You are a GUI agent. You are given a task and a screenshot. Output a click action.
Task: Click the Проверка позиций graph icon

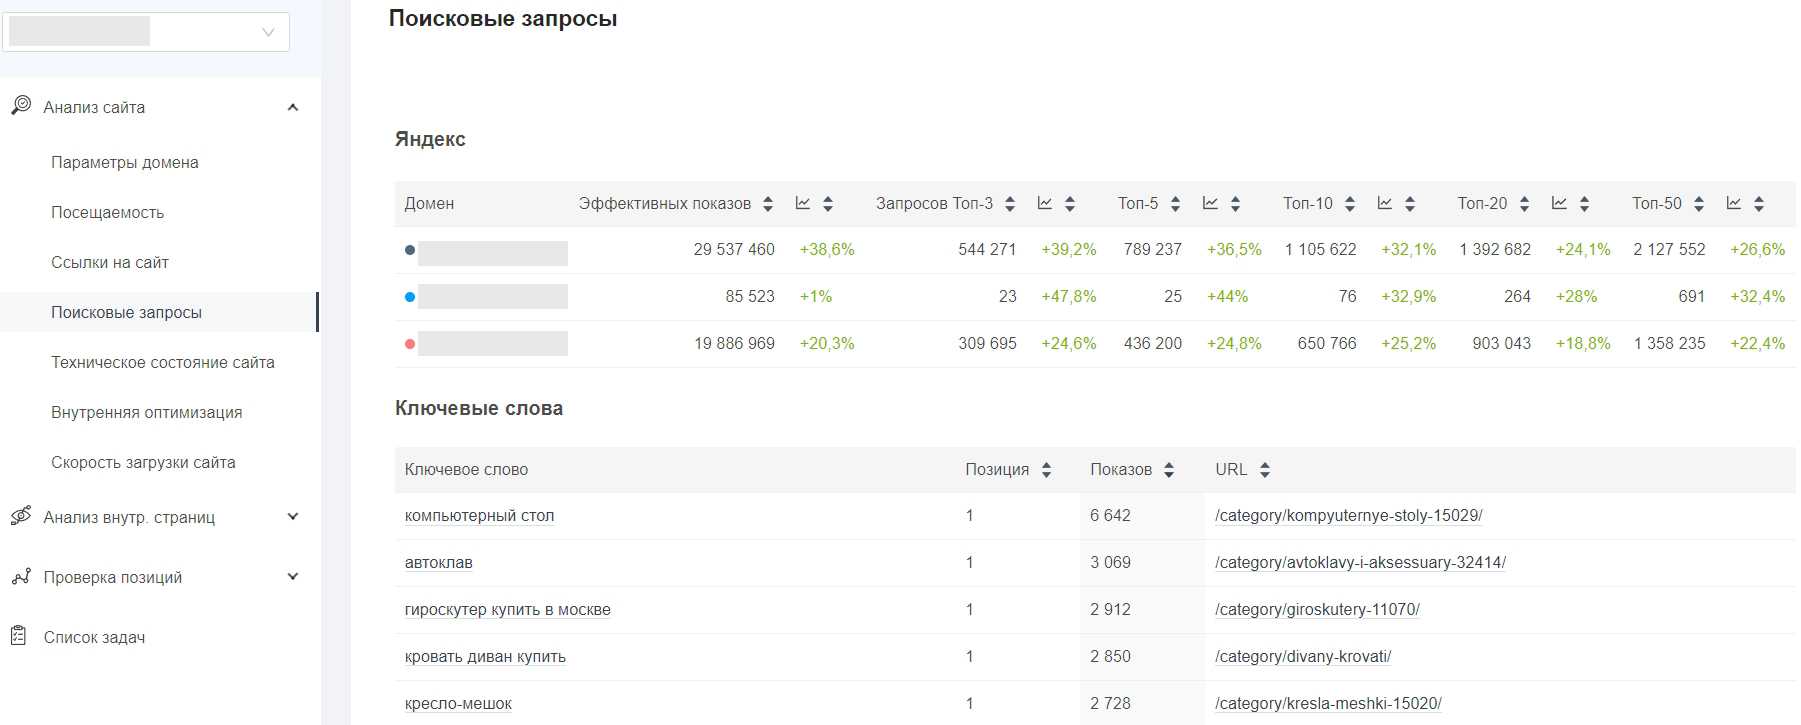[x=21, y=577]
